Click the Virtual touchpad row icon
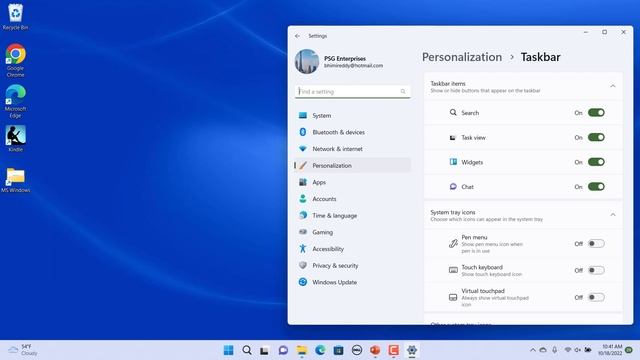 [x=453, y=297]
